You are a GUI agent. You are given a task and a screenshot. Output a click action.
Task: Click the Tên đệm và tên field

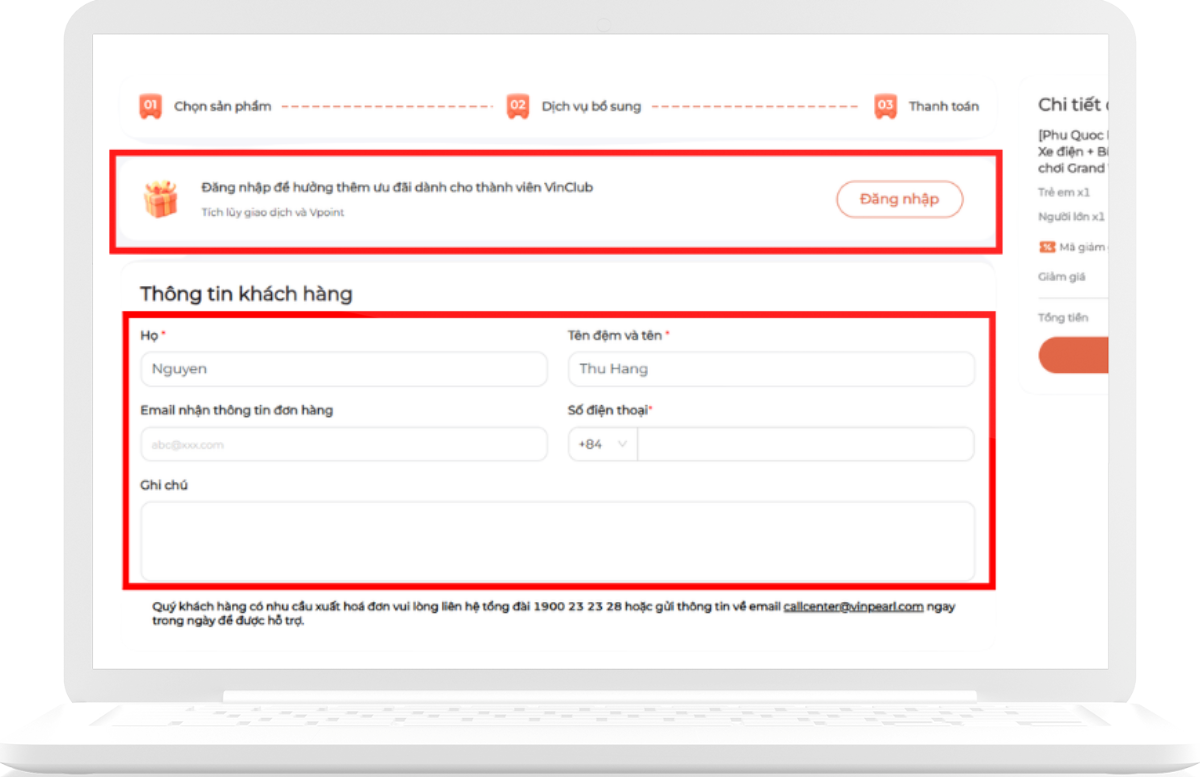point(771,369)
